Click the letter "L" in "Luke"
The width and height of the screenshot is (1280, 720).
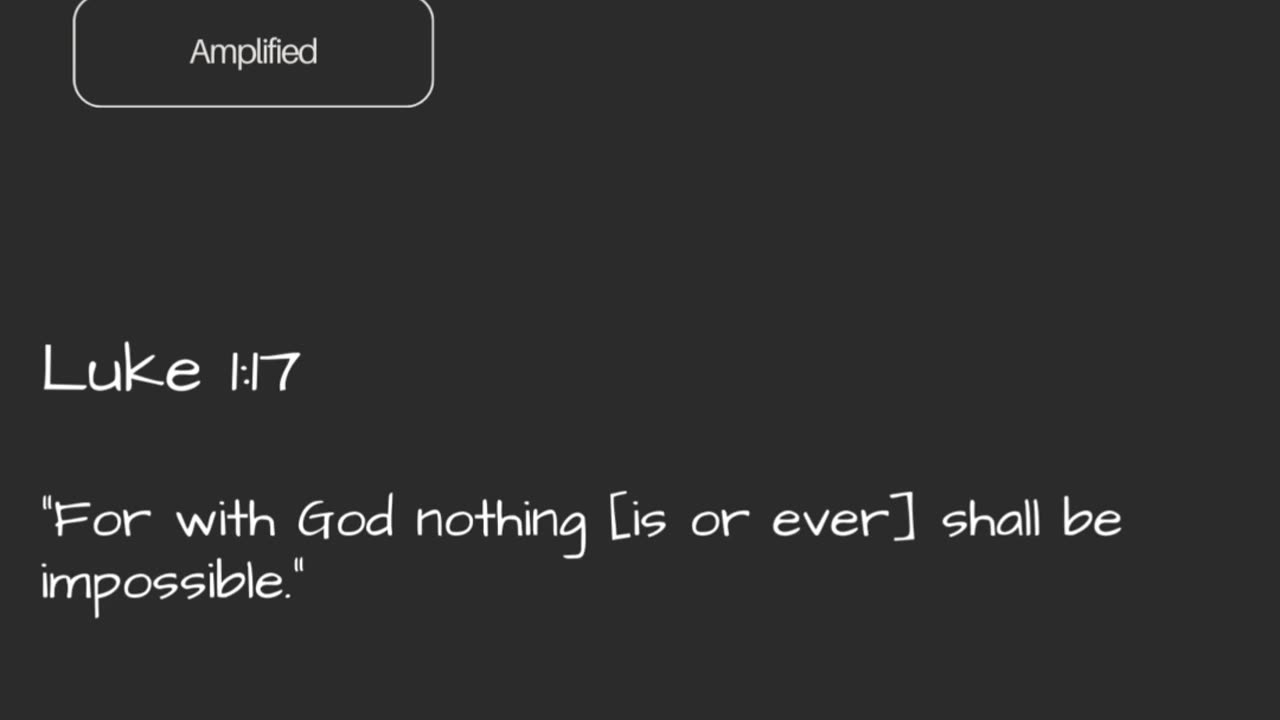click(x=57, y=368)
